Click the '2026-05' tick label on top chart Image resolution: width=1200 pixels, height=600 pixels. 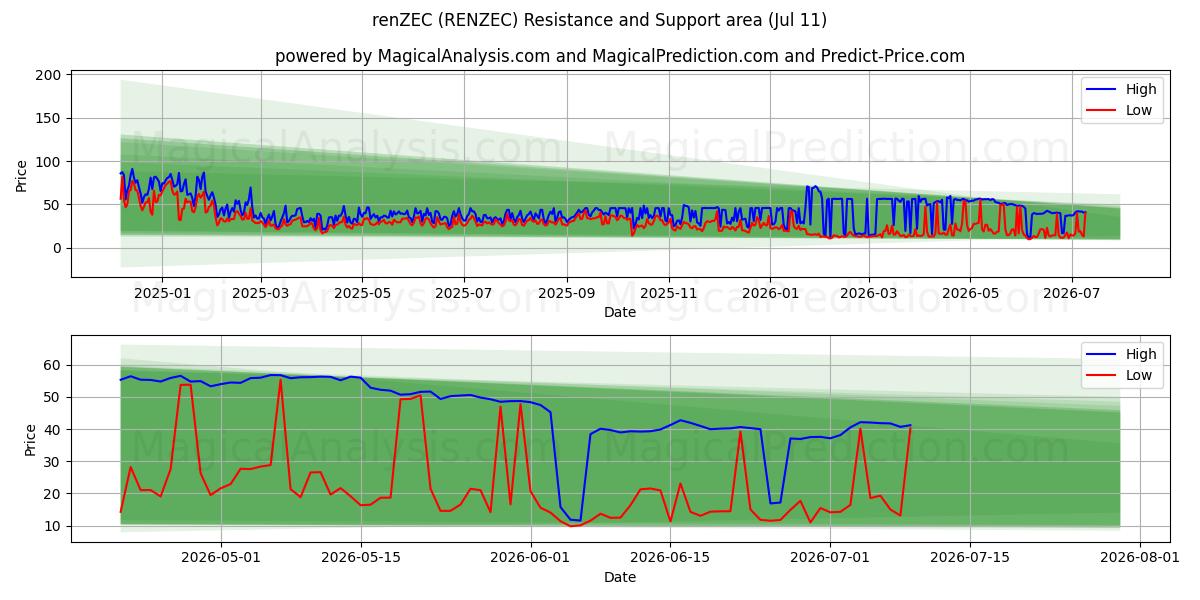pos(969,294)
